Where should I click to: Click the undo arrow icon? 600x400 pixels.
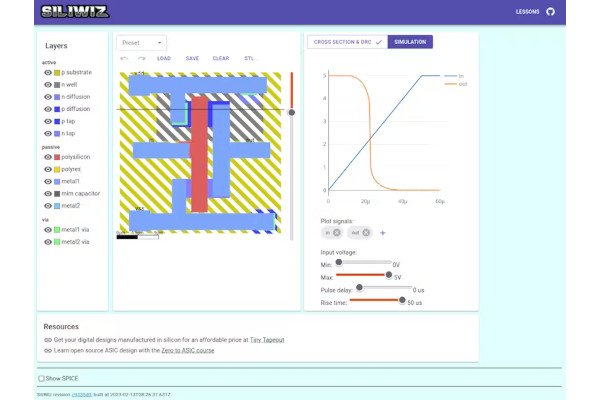pyautogui.click(x=124, y=59)
